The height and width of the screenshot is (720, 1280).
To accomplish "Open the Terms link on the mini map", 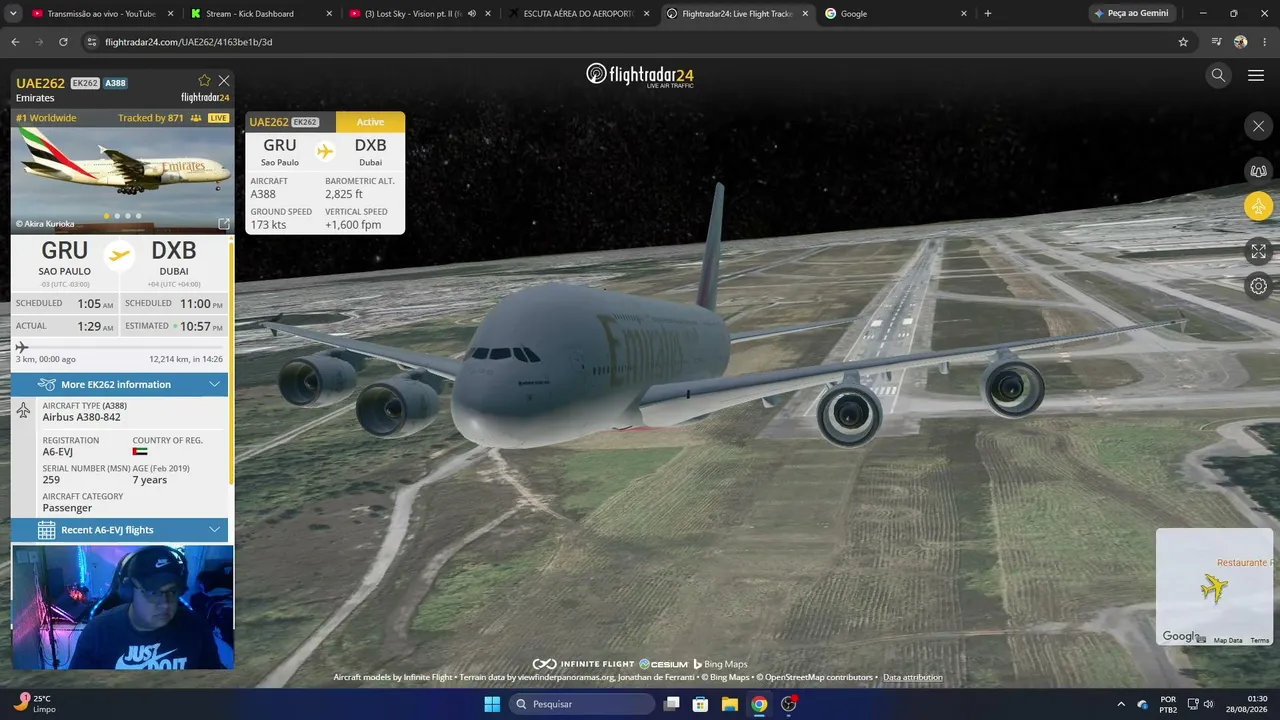I will [1260, 641].
